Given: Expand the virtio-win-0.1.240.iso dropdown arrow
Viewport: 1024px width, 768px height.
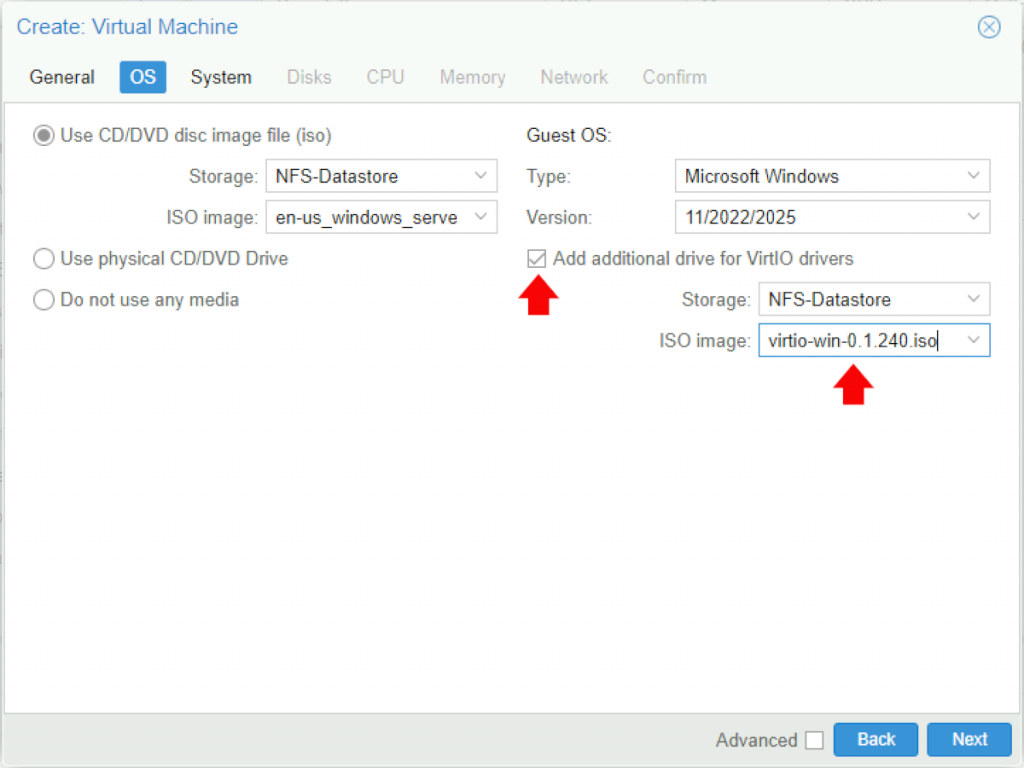Looking at the screenshot, I should pyautogui.click(x=973, y=340).
